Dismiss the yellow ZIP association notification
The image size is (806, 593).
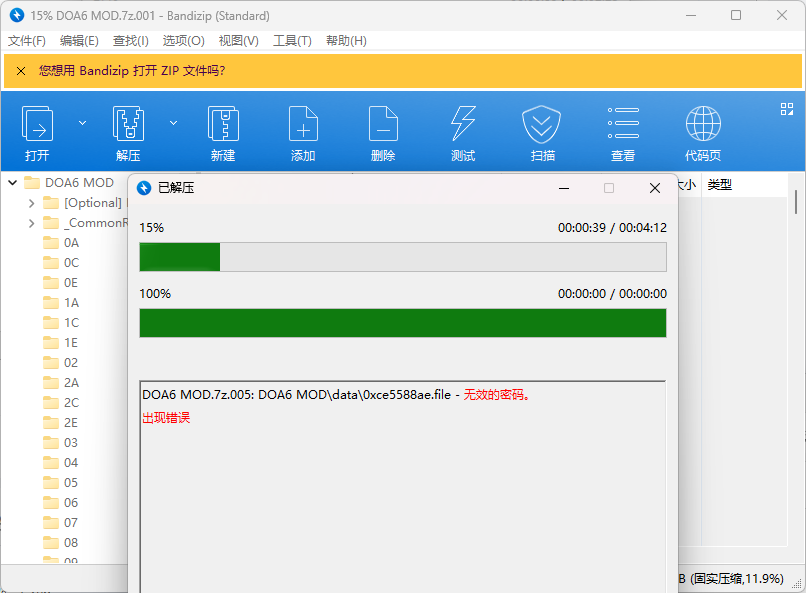(21, 71)
